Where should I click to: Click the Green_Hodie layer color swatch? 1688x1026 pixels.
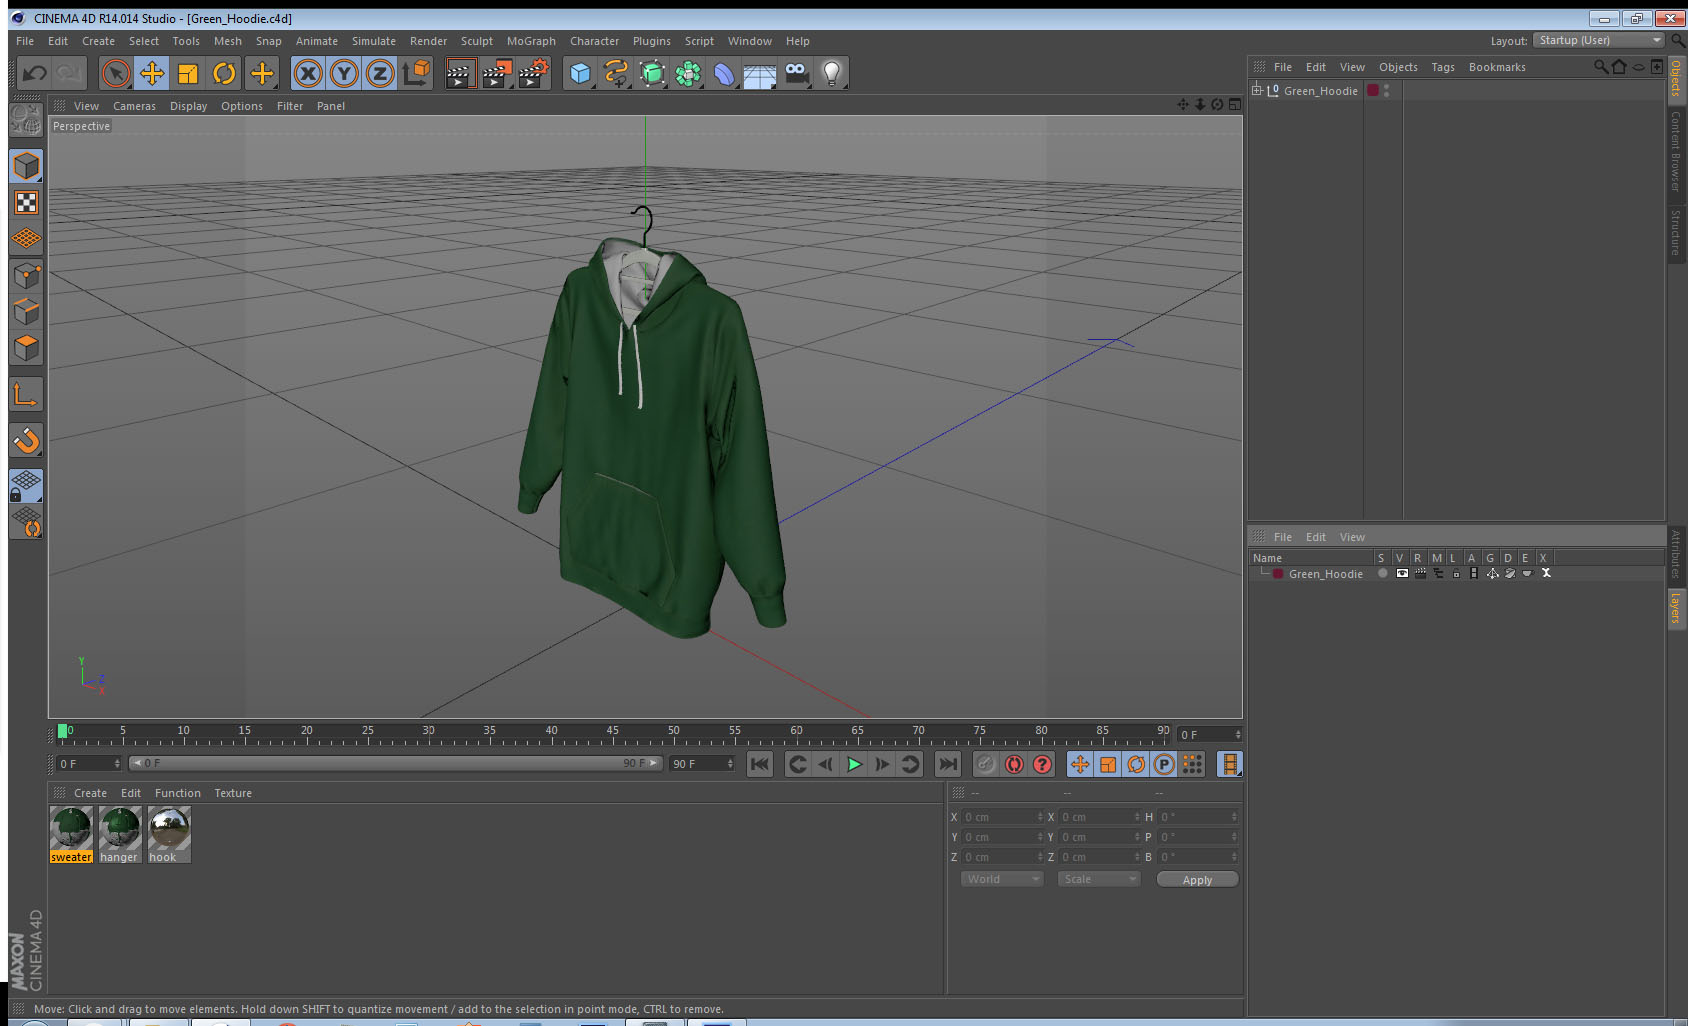1278,574
